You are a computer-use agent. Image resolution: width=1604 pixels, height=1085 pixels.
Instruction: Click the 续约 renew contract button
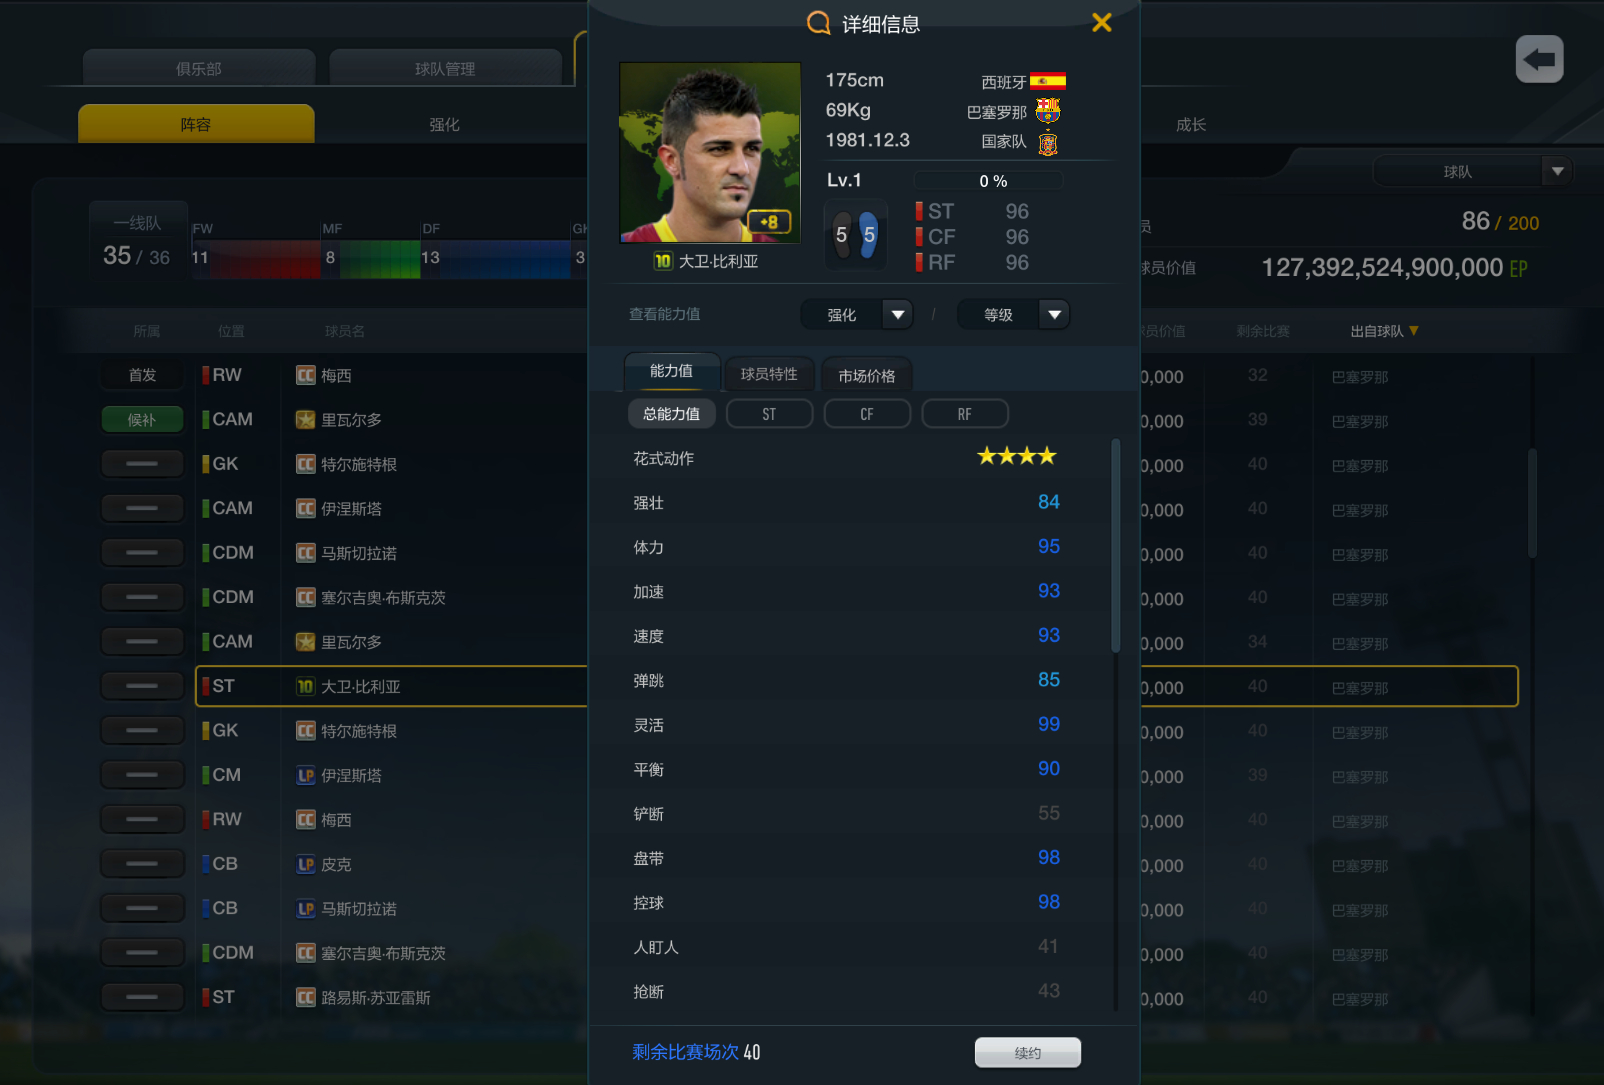point(1027,1052)
